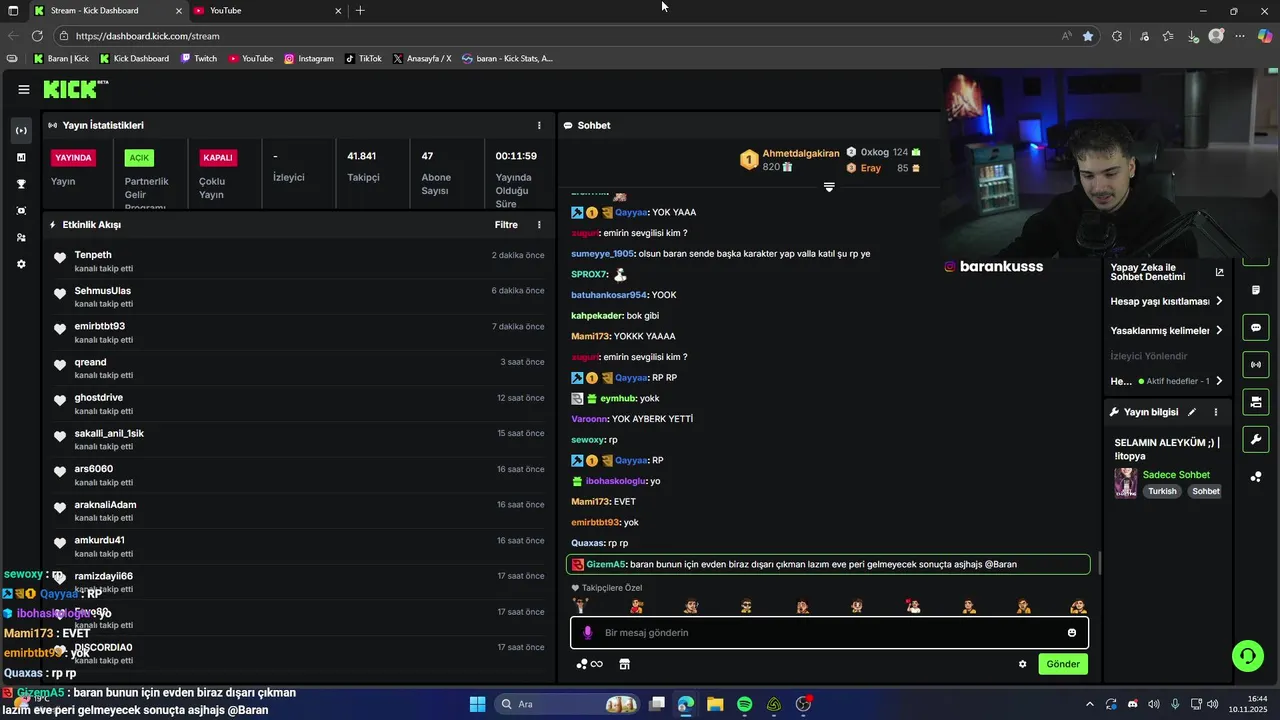Screen dimensions: 1280x720
Task: Click SehmusUlas in the activity feed
Action: coord(102,291)
